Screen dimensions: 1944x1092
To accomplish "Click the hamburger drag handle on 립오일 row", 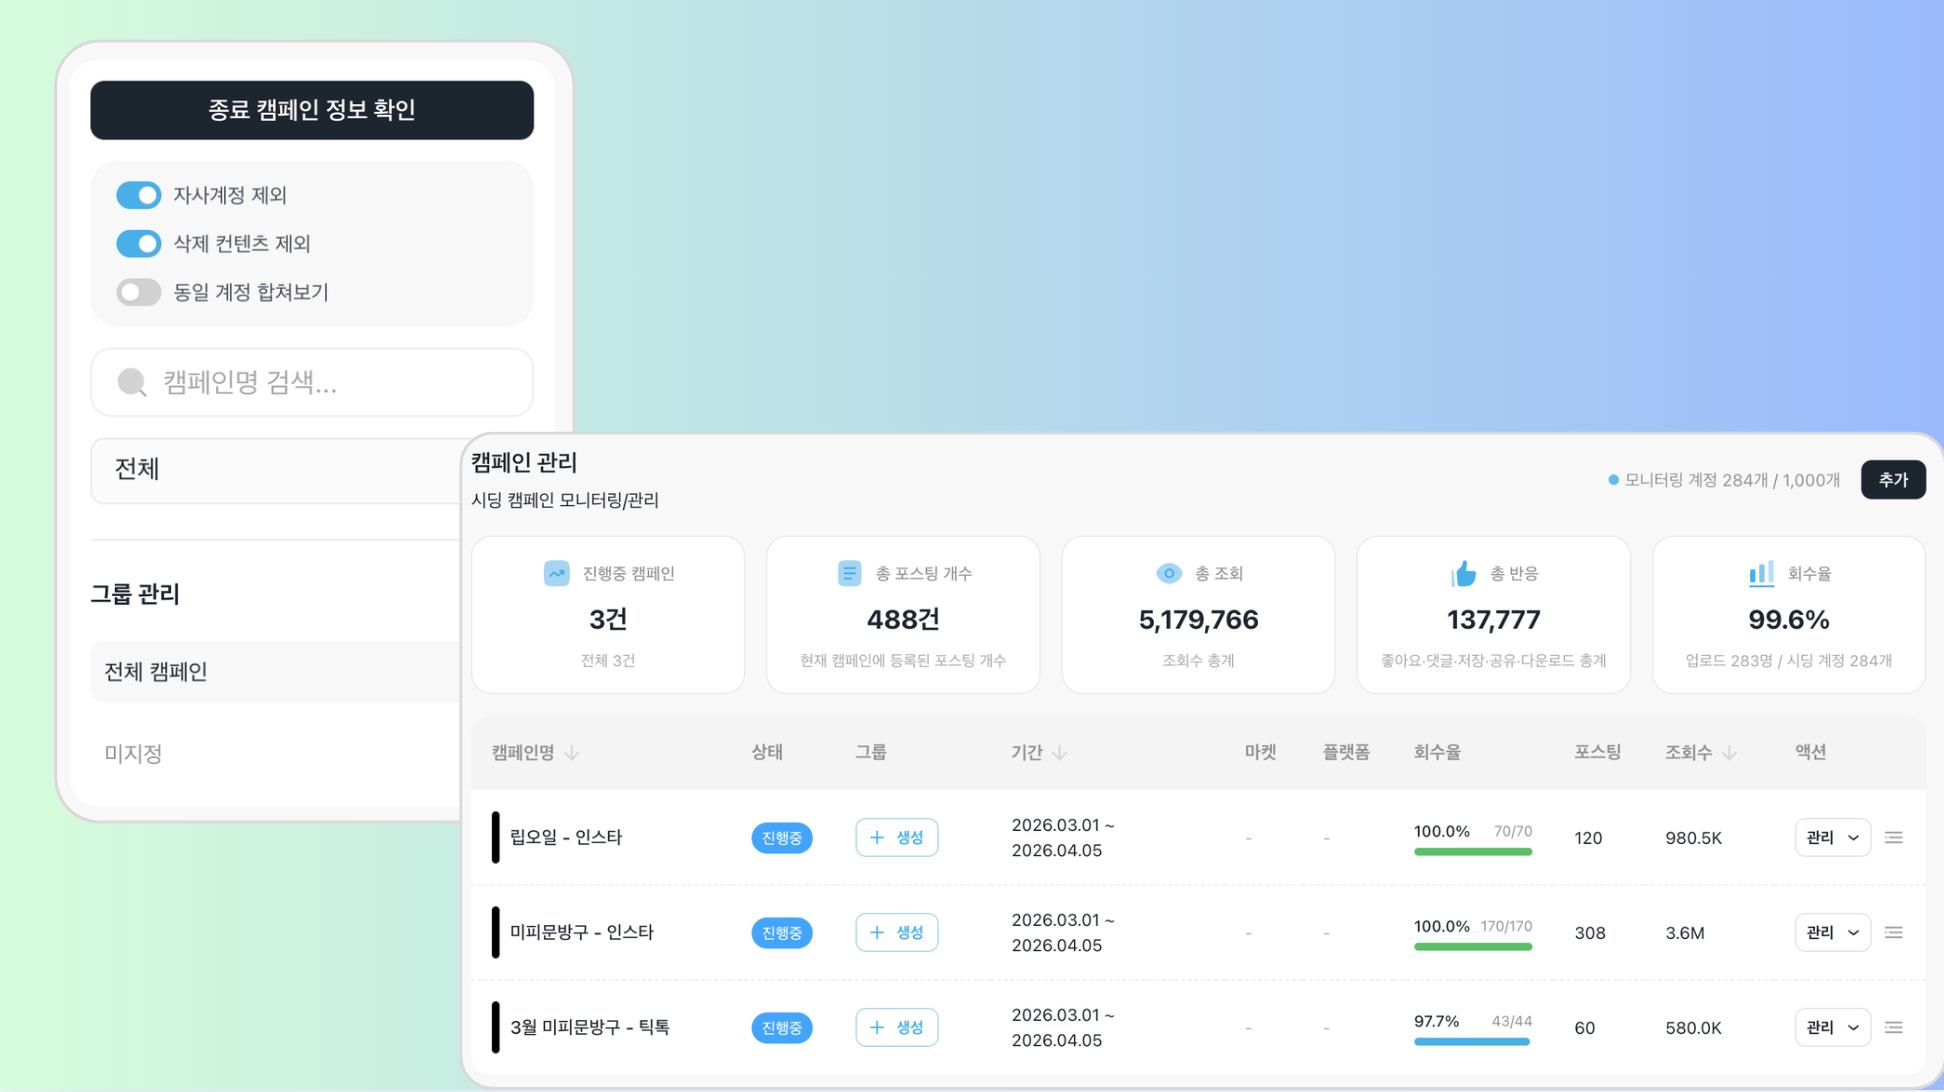I will tap(1893, 838).
